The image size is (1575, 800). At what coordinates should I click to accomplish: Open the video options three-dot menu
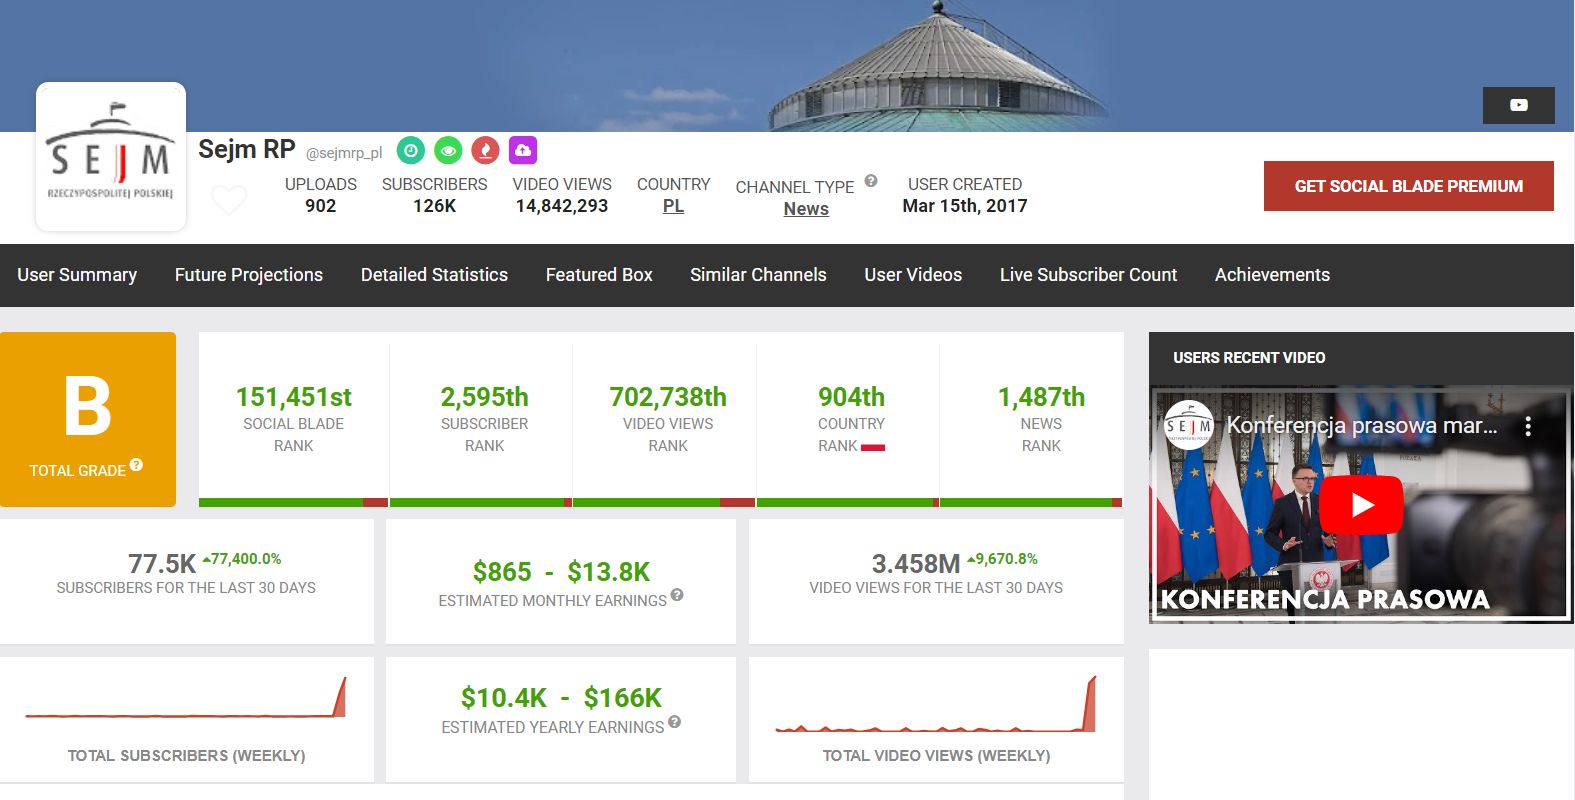1528,427
